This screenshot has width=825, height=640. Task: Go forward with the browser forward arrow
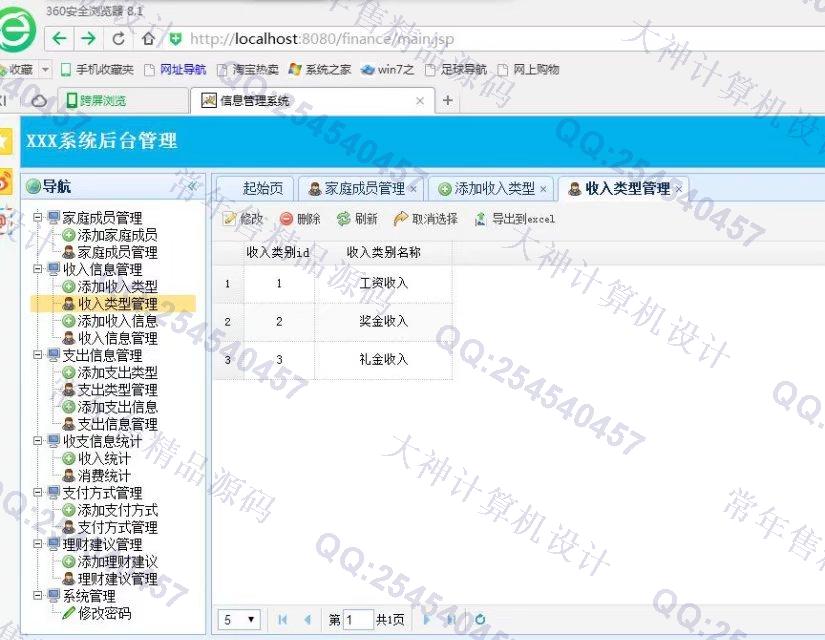point(88,38)
